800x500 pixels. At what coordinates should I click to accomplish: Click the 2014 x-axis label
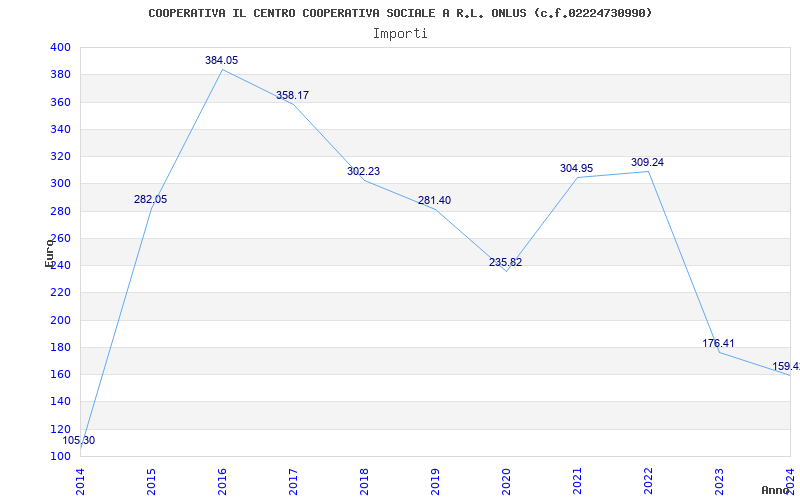tap(80, 482)
